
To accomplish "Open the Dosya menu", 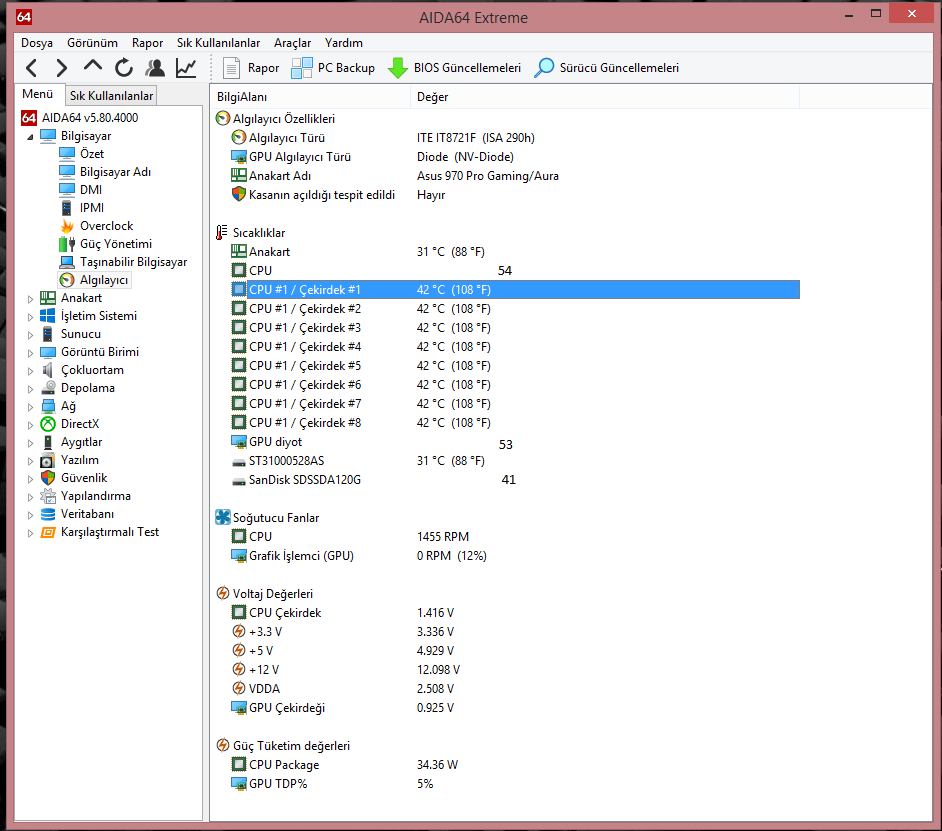I will click(x=37, y=43).
